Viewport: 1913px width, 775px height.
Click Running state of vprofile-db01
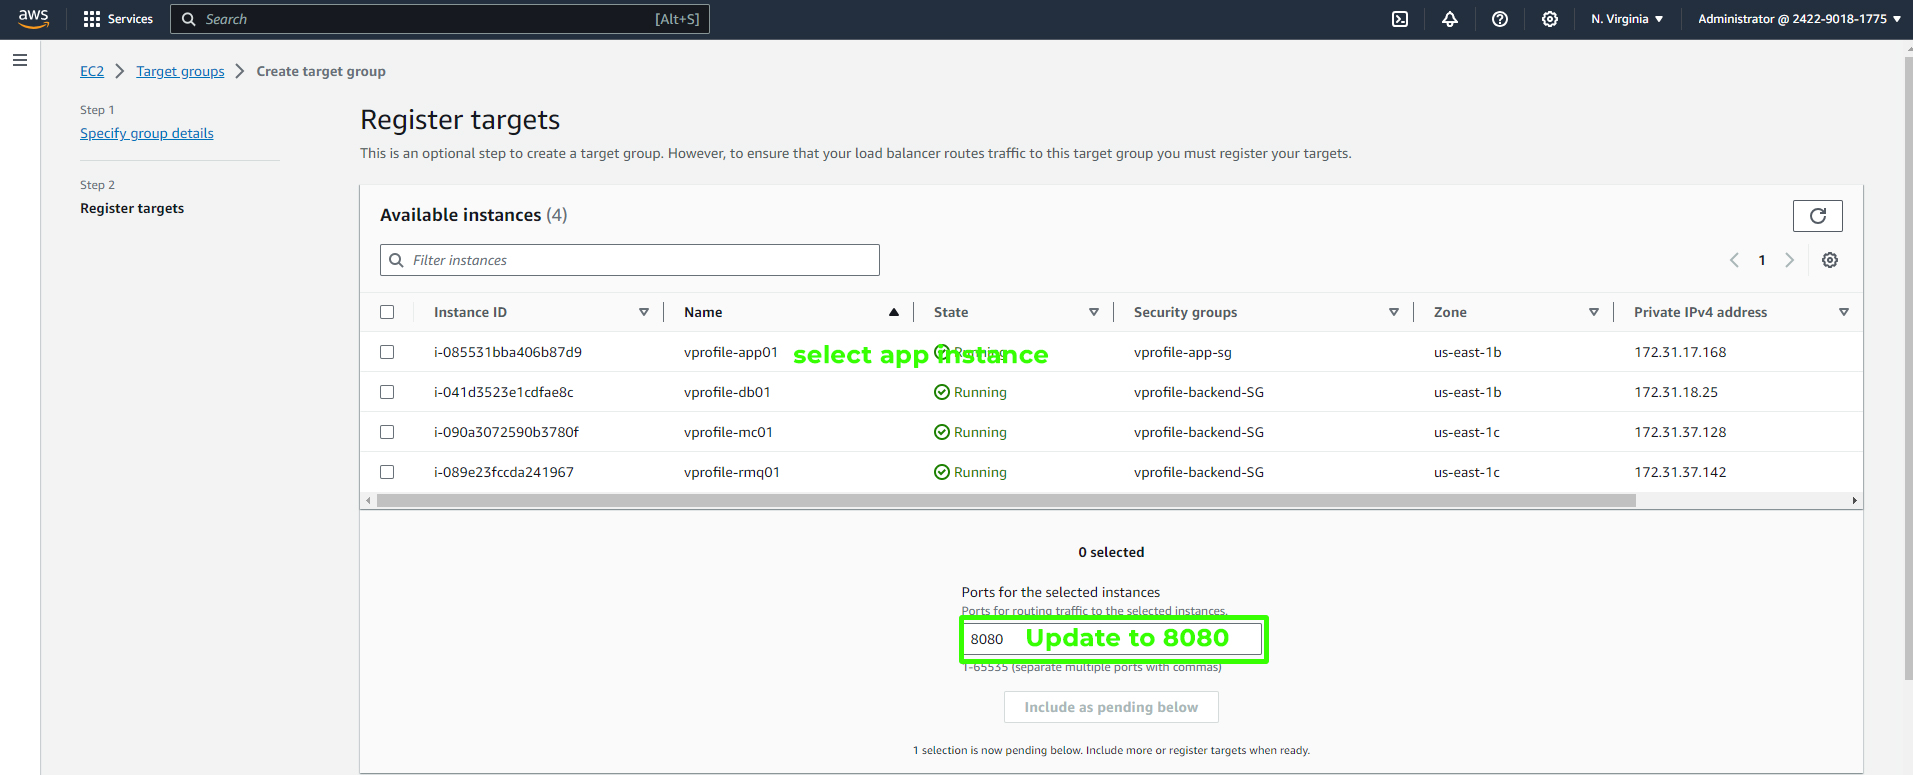click(x=970, y=392)
